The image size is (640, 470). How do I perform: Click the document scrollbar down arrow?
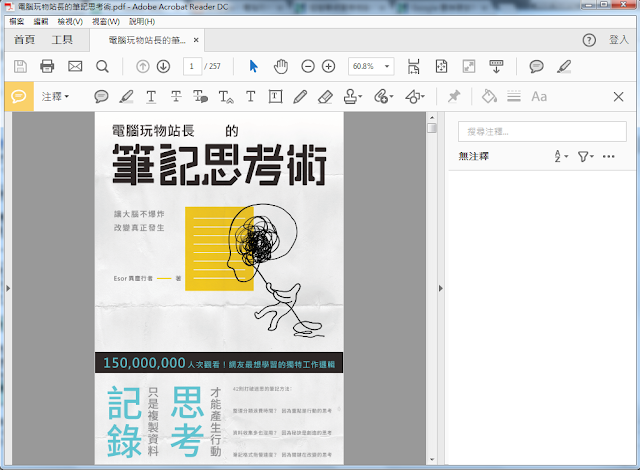pyautogui.click(x=432, y=460)
